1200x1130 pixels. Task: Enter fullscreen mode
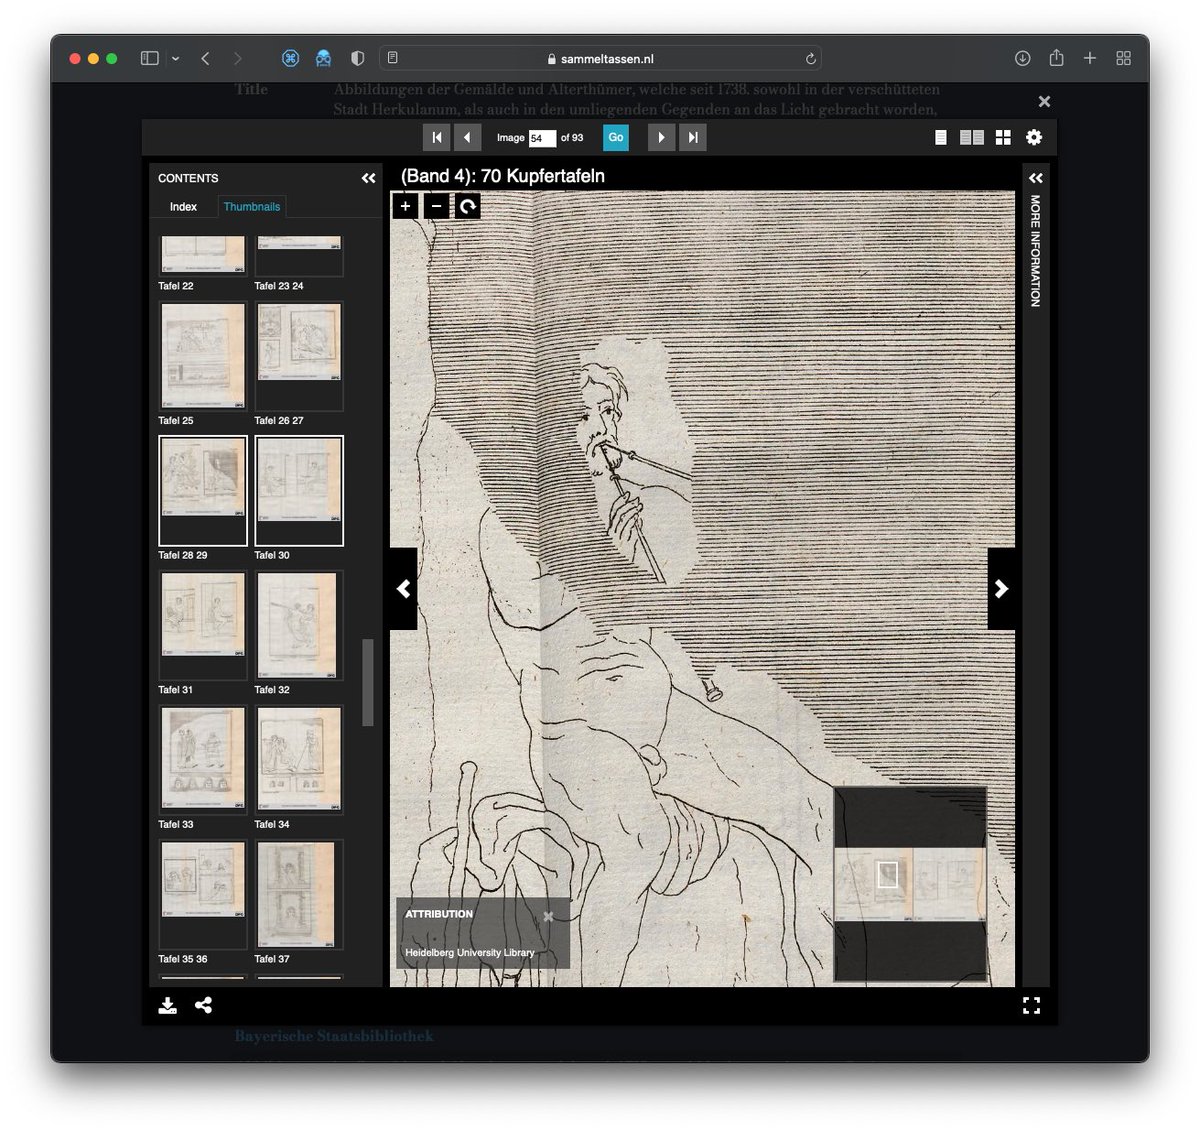click(x=1032, y=1006)
